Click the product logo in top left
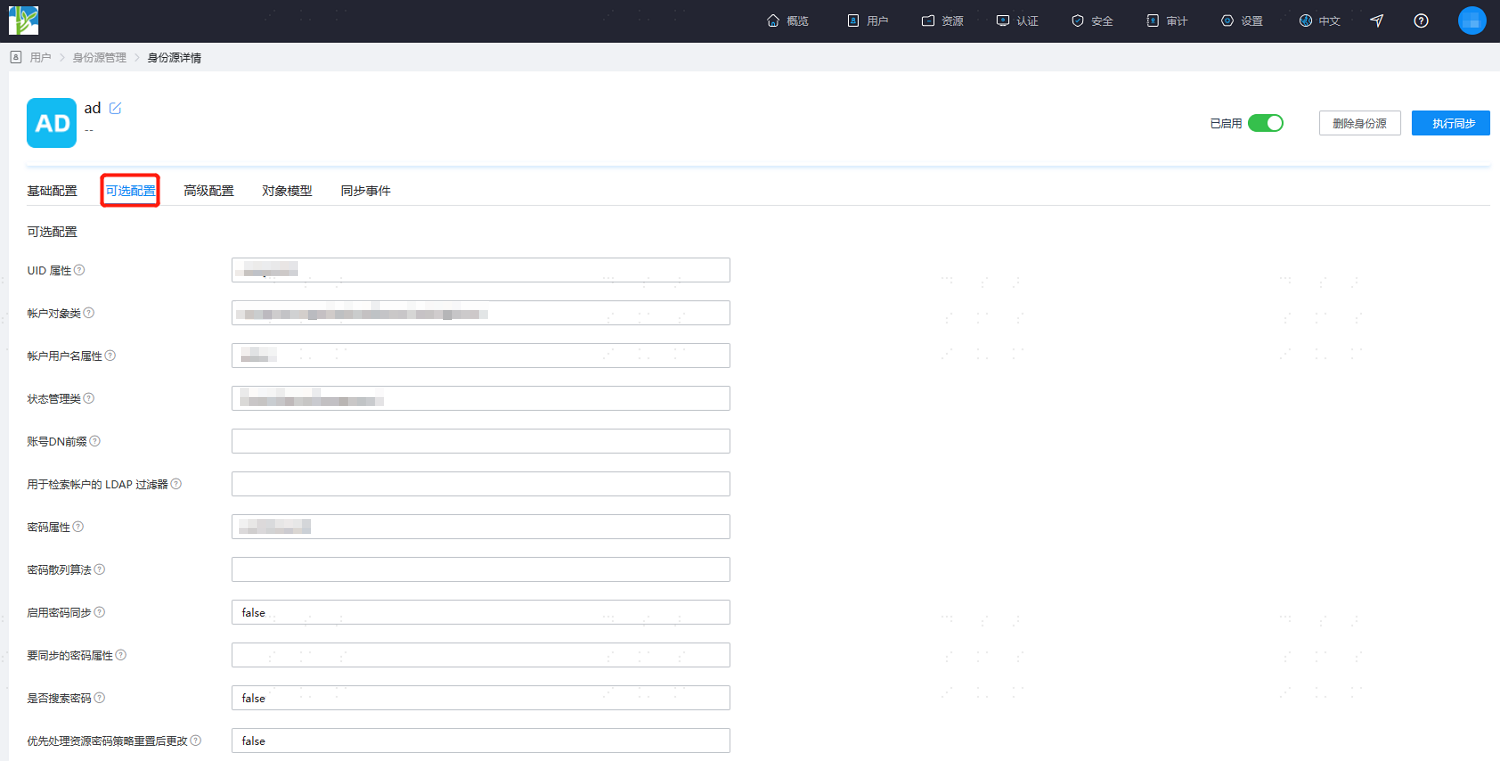Viewport: 1500px width, 761px height. [24, 20]
